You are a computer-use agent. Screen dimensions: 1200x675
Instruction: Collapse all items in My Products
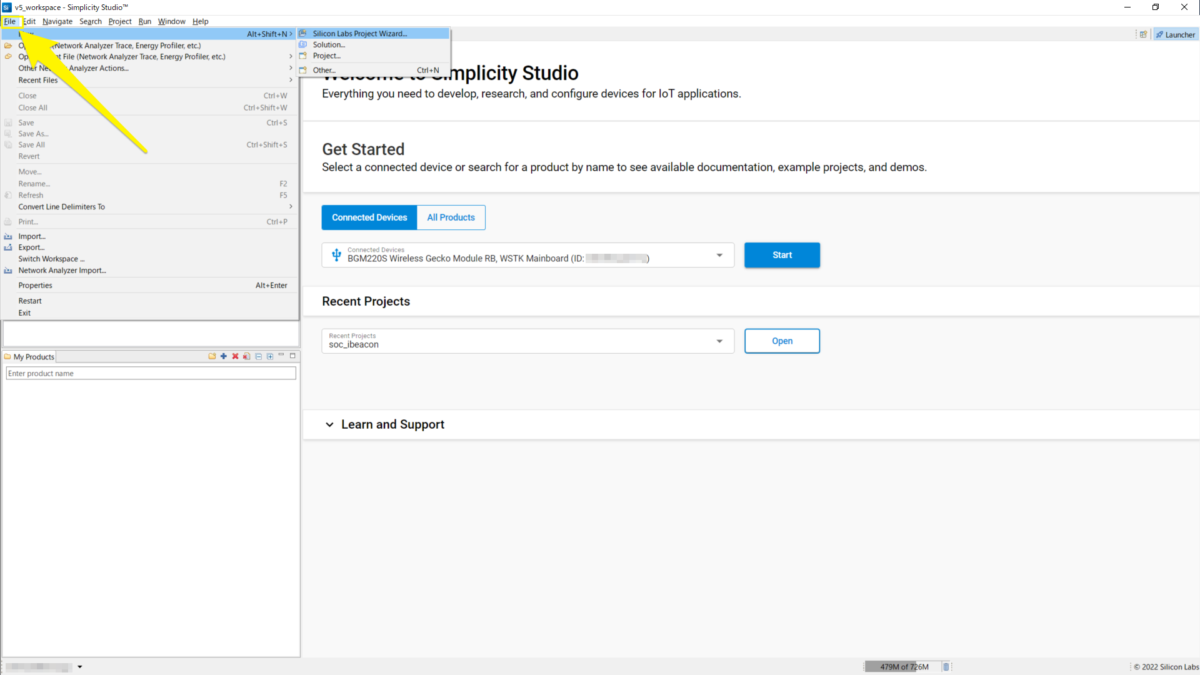pos(258,357)
